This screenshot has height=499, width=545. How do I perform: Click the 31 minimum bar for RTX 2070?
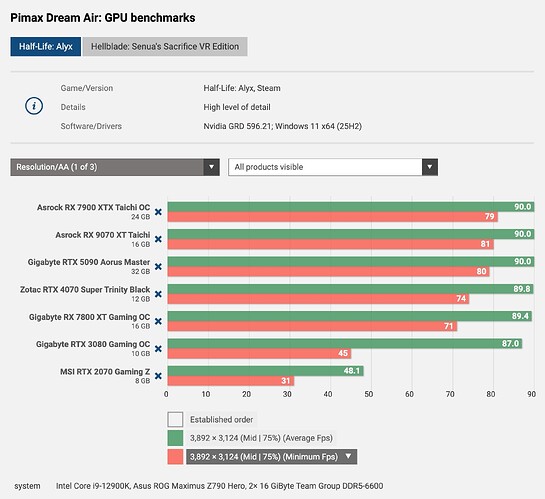coord(231,381)
